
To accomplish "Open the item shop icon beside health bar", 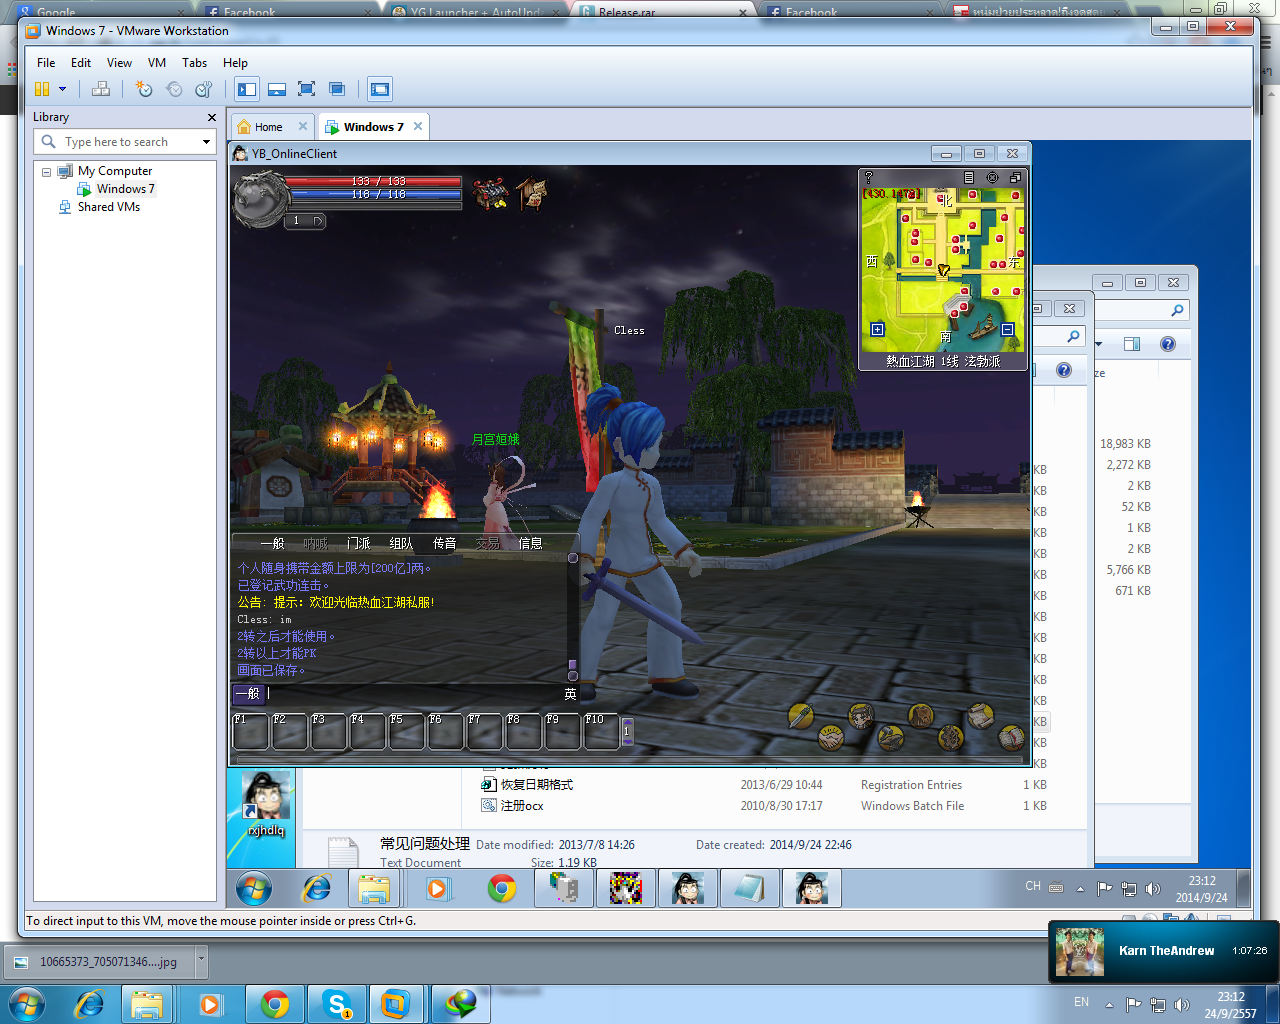I will (490, 193).
